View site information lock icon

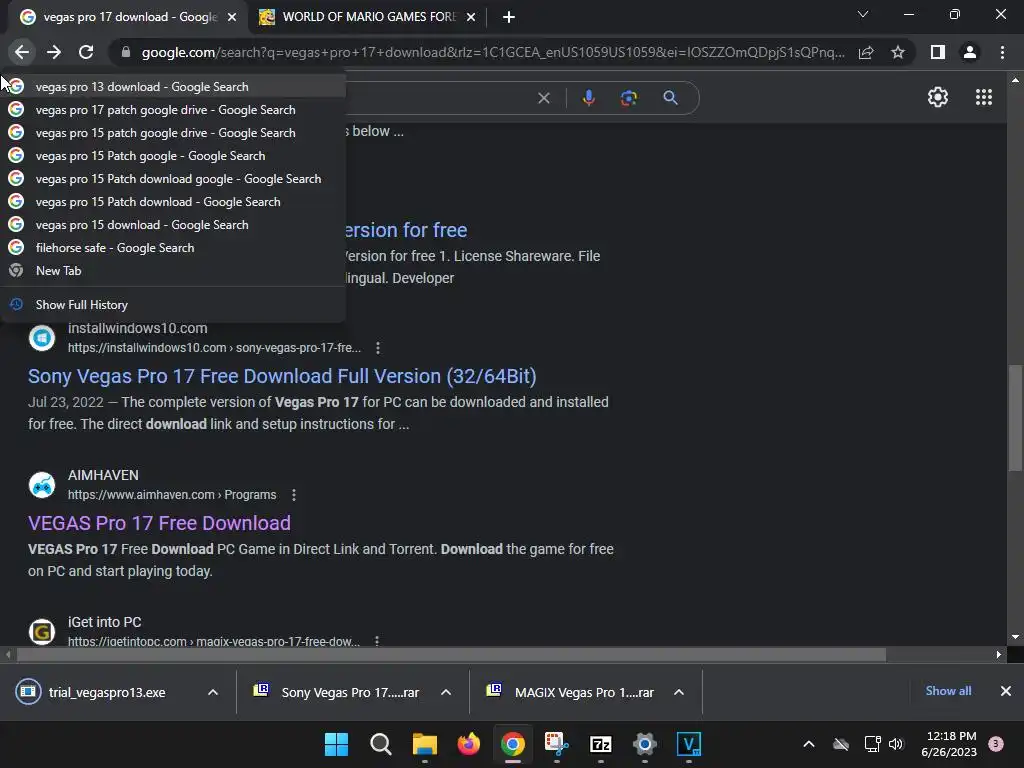coord(126,52)
